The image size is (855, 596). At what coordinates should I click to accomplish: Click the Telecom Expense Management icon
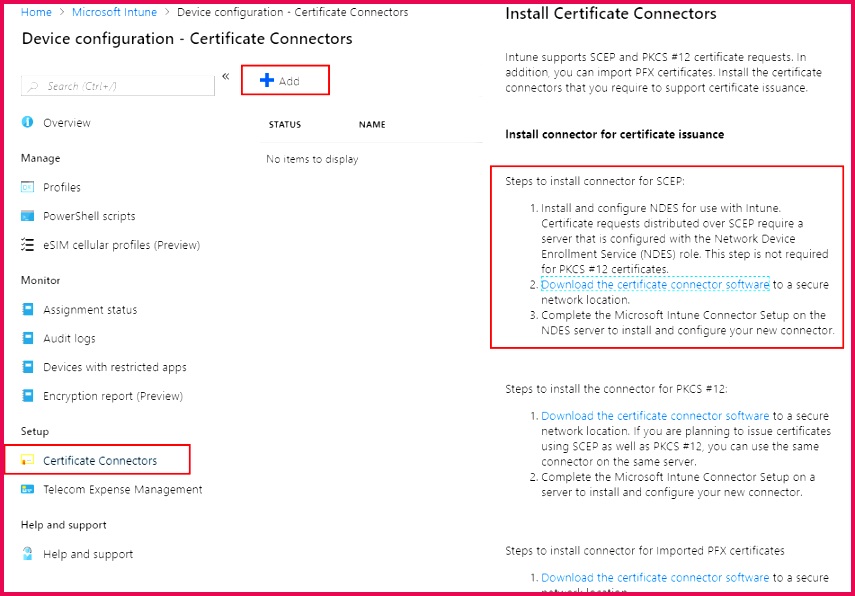27,489
